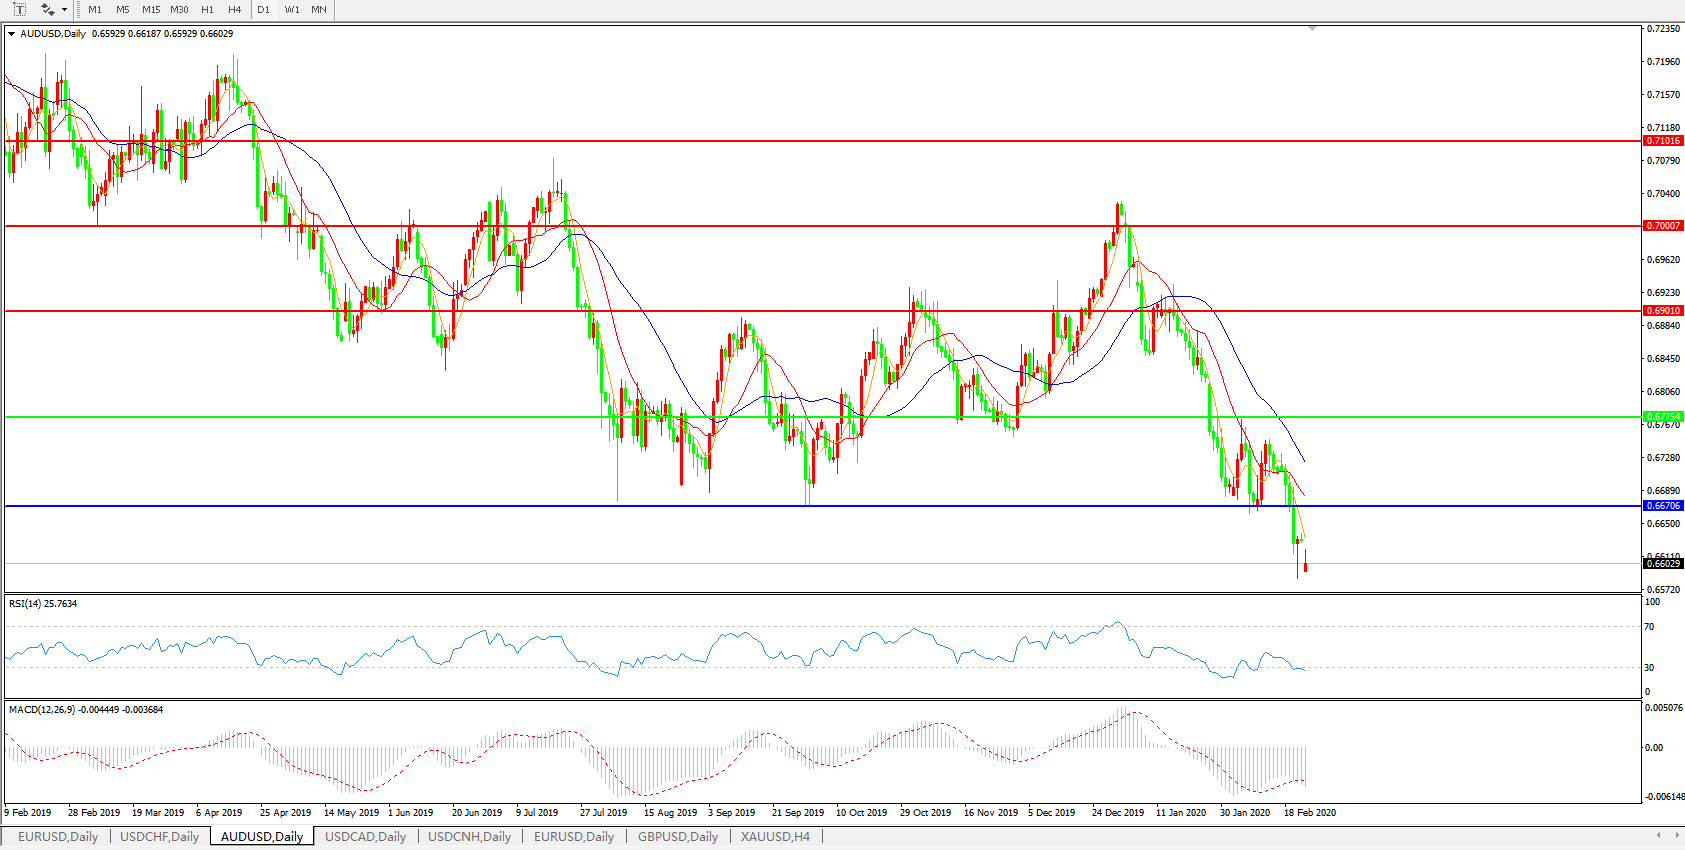Switch chart to M15 timeframe
The image size is (1685, 850).
click(151, 9)
